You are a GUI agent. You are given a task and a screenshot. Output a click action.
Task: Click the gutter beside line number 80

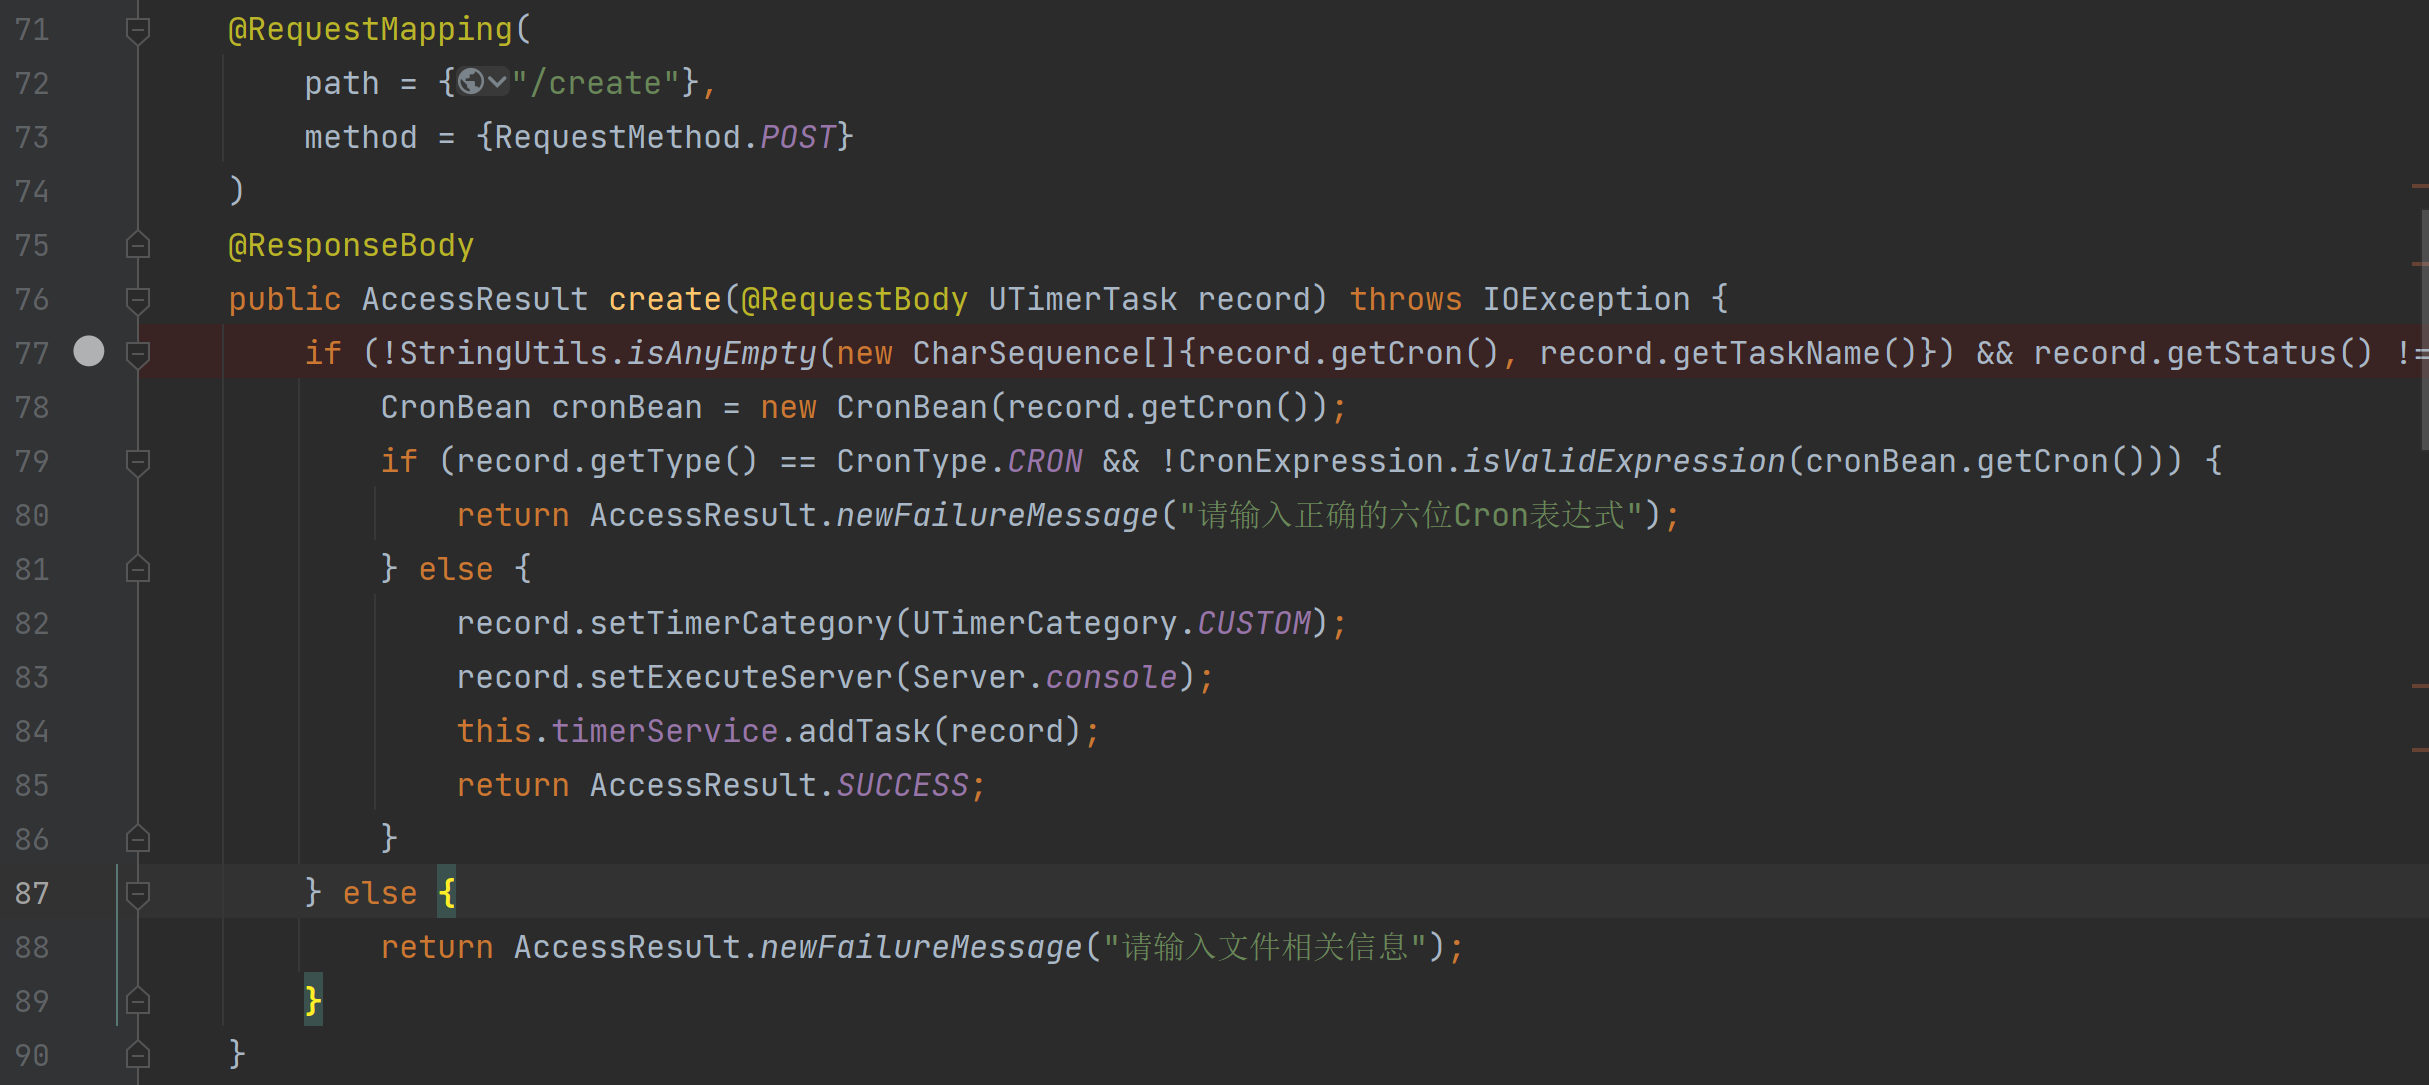coord(89,515)
